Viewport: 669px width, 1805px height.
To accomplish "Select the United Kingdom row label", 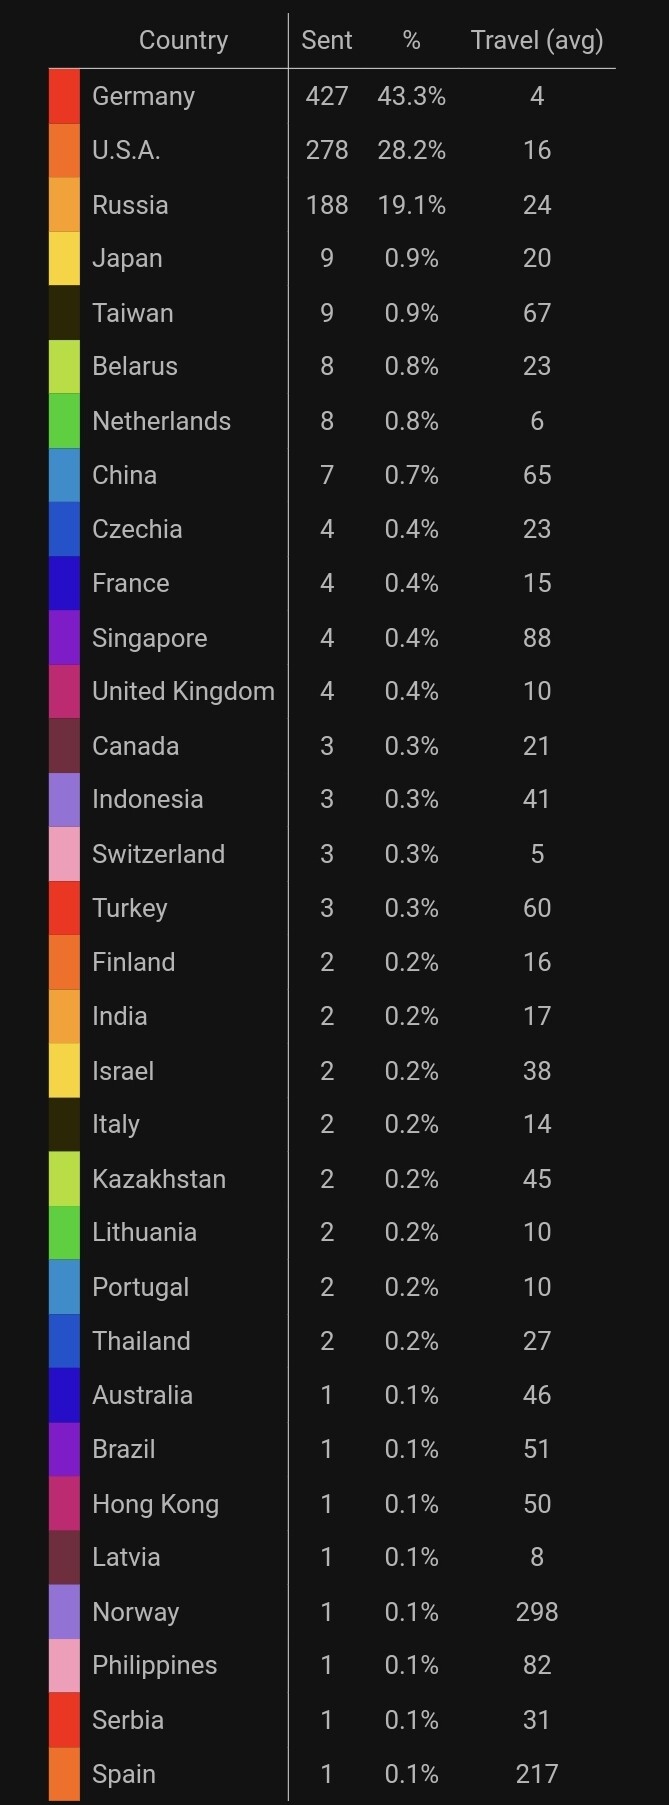I will click(x=183, y=691).
